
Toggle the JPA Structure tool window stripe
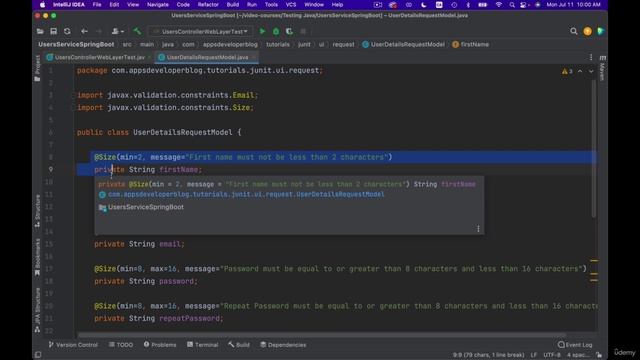38,310
